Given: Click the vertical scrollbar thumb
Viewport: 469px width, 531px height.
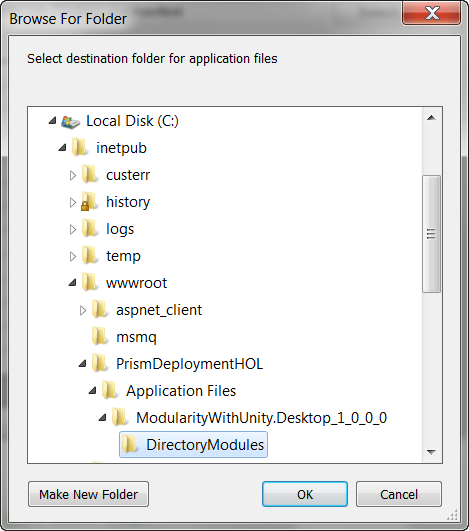Looking at the screenshot, I should 431,234.
